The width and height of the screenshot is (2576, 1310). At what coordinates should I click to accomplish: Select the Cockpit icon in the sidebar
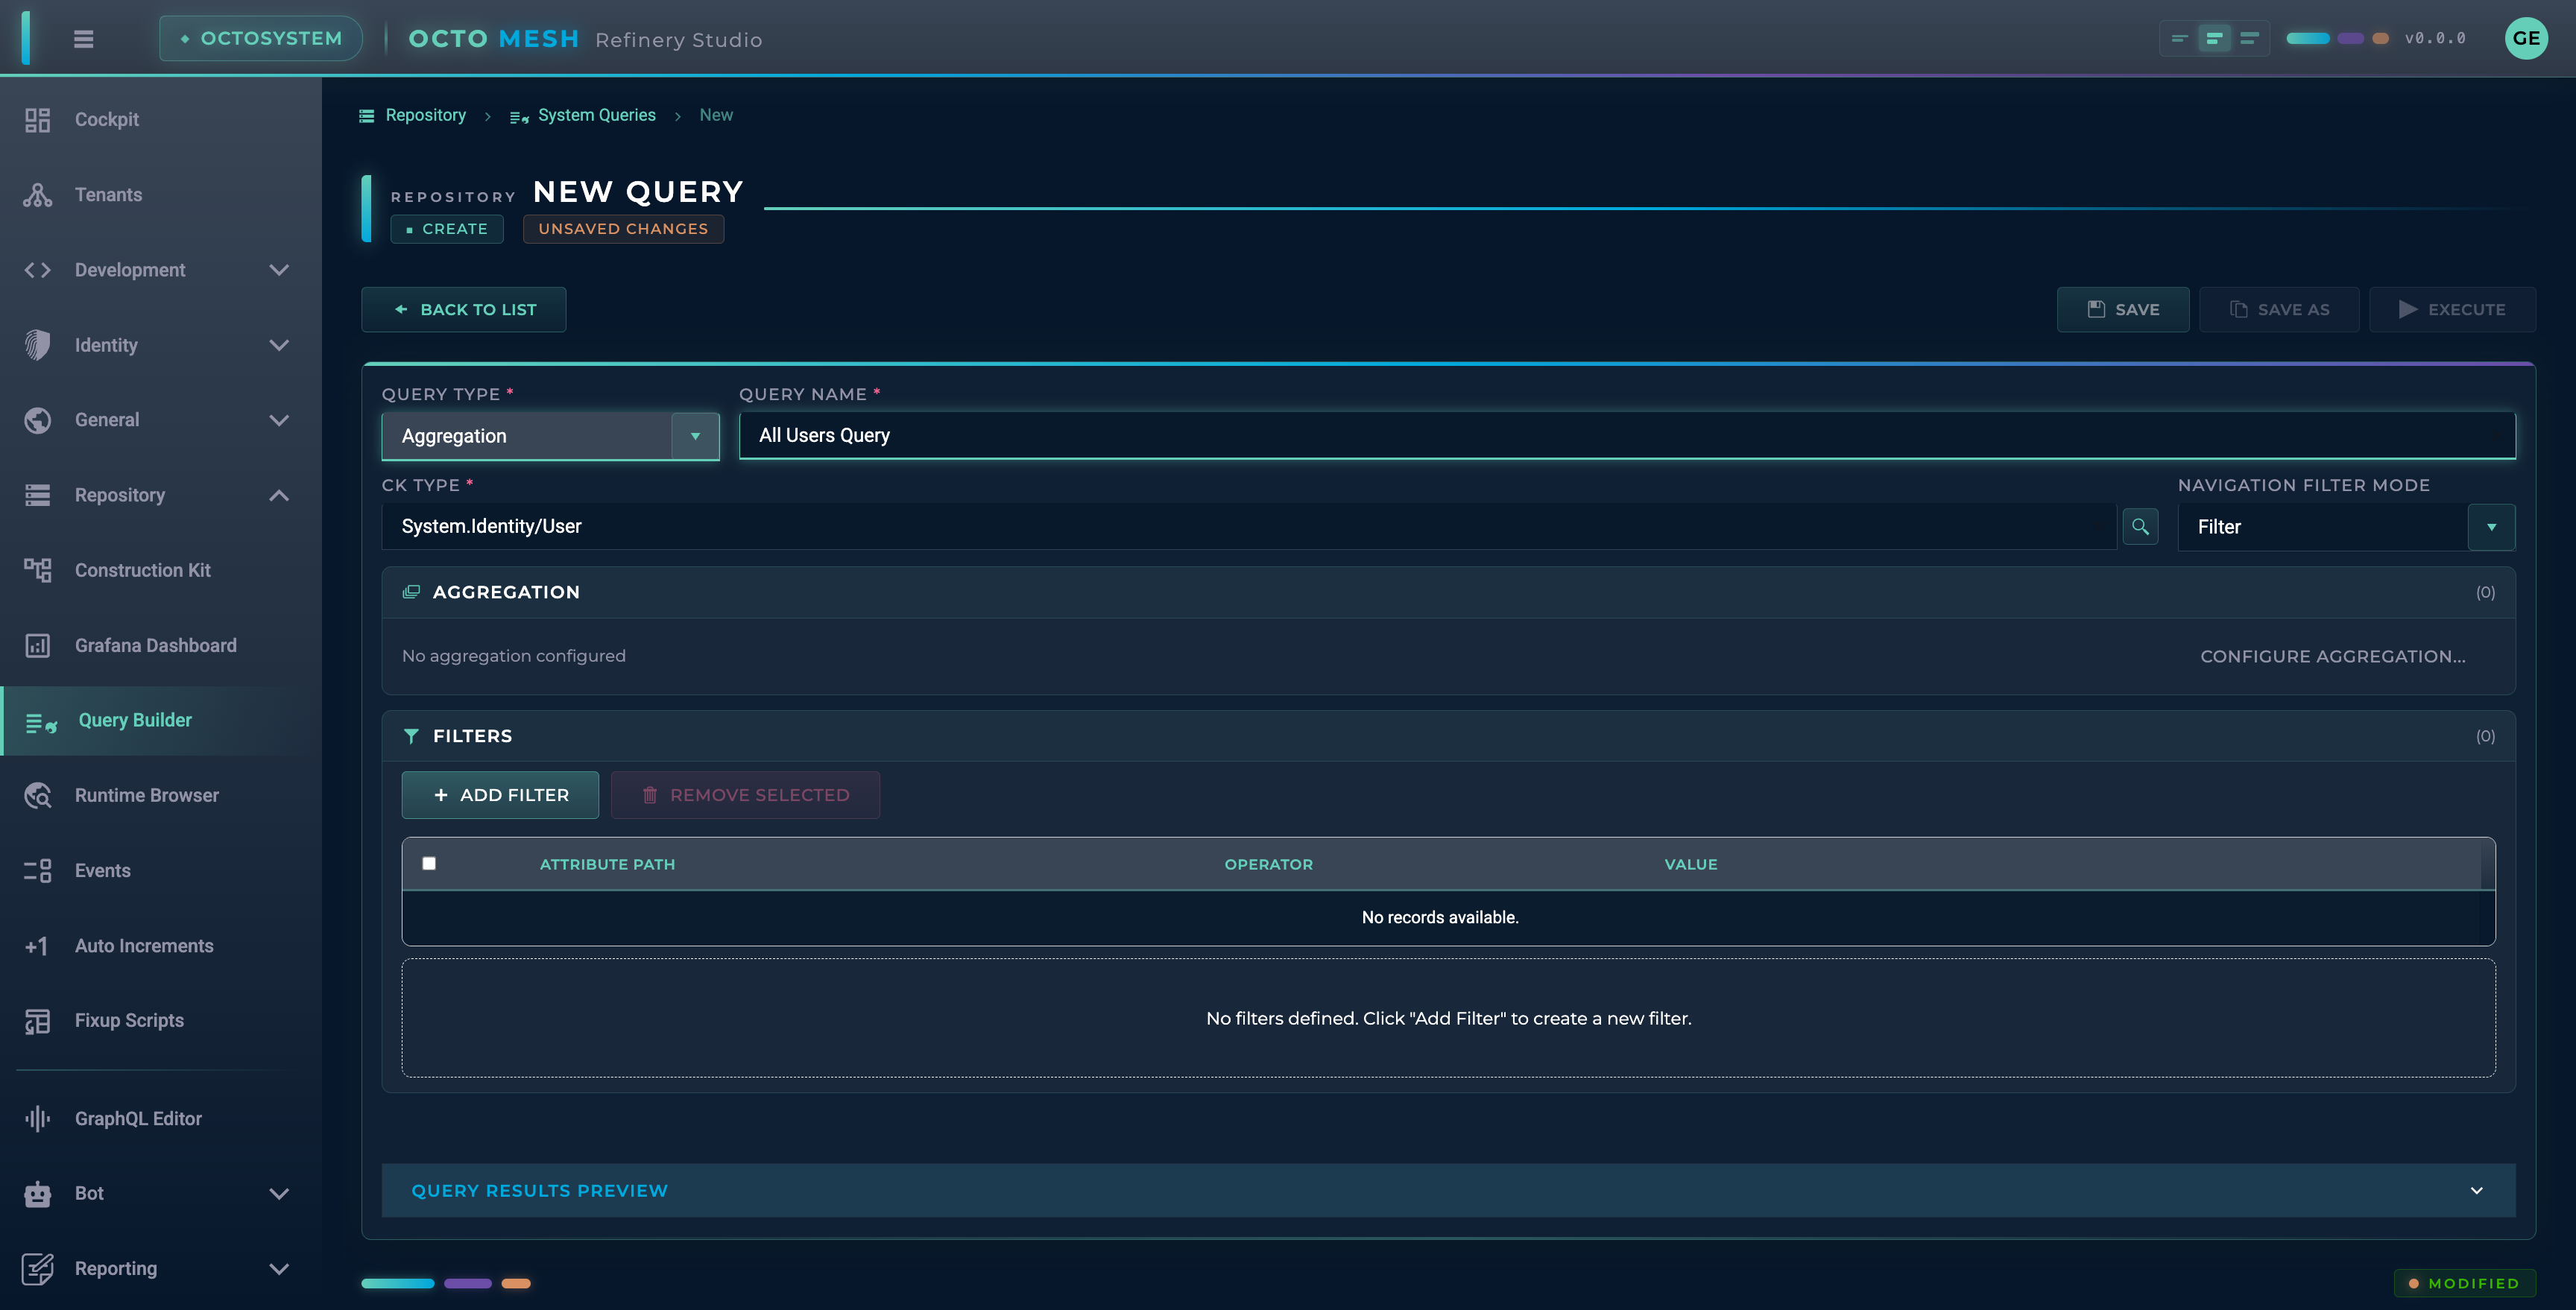click(37, 119)
